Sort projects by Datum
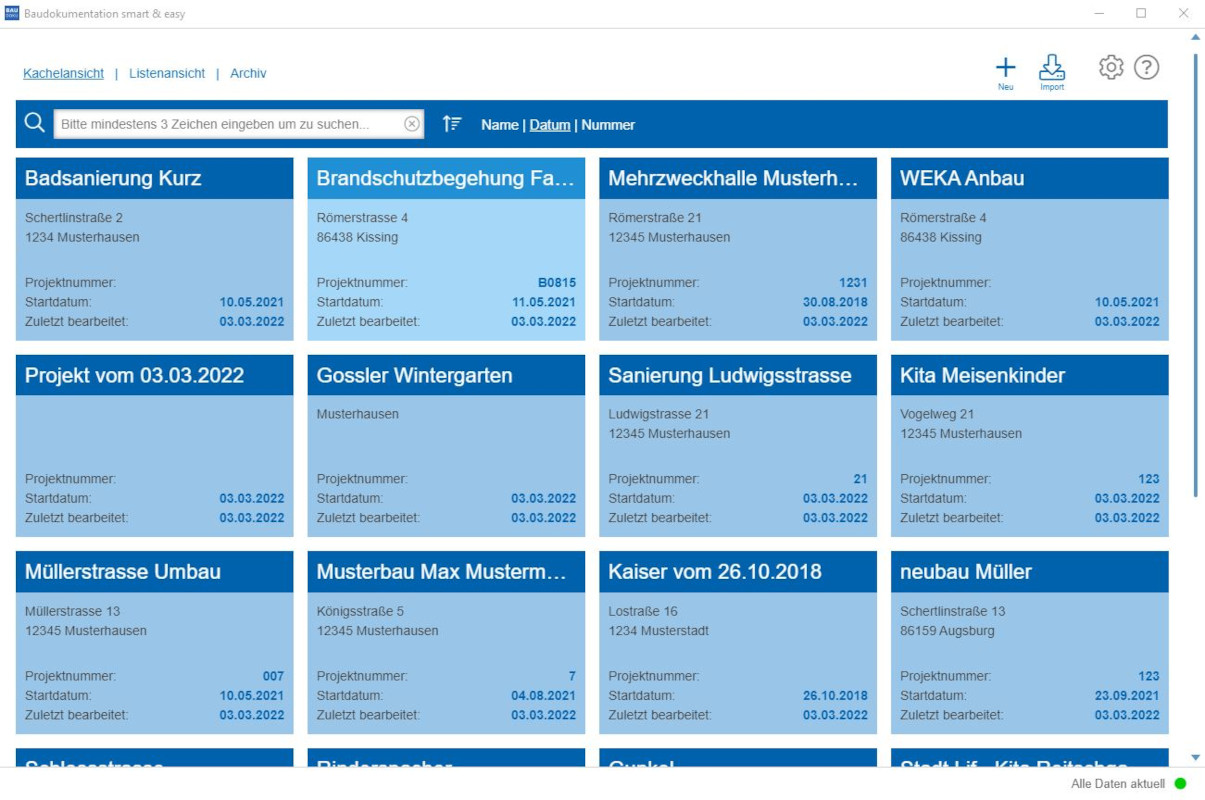 click(x=550, y=125)
